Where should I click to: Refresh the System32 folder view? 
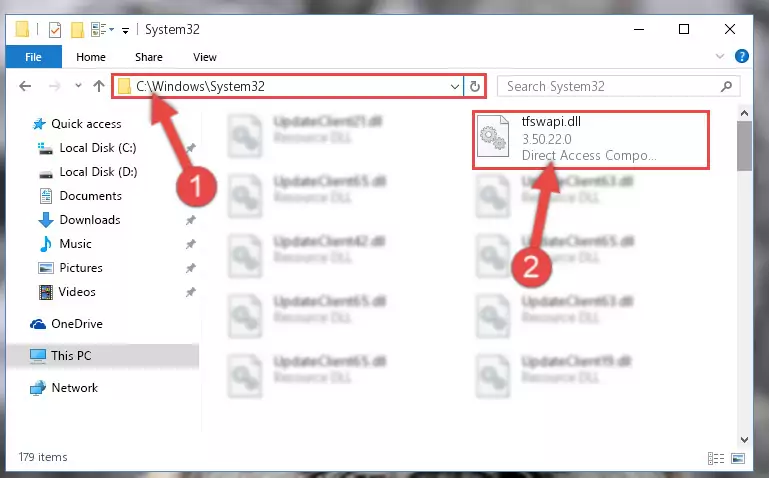pos(475,87)
